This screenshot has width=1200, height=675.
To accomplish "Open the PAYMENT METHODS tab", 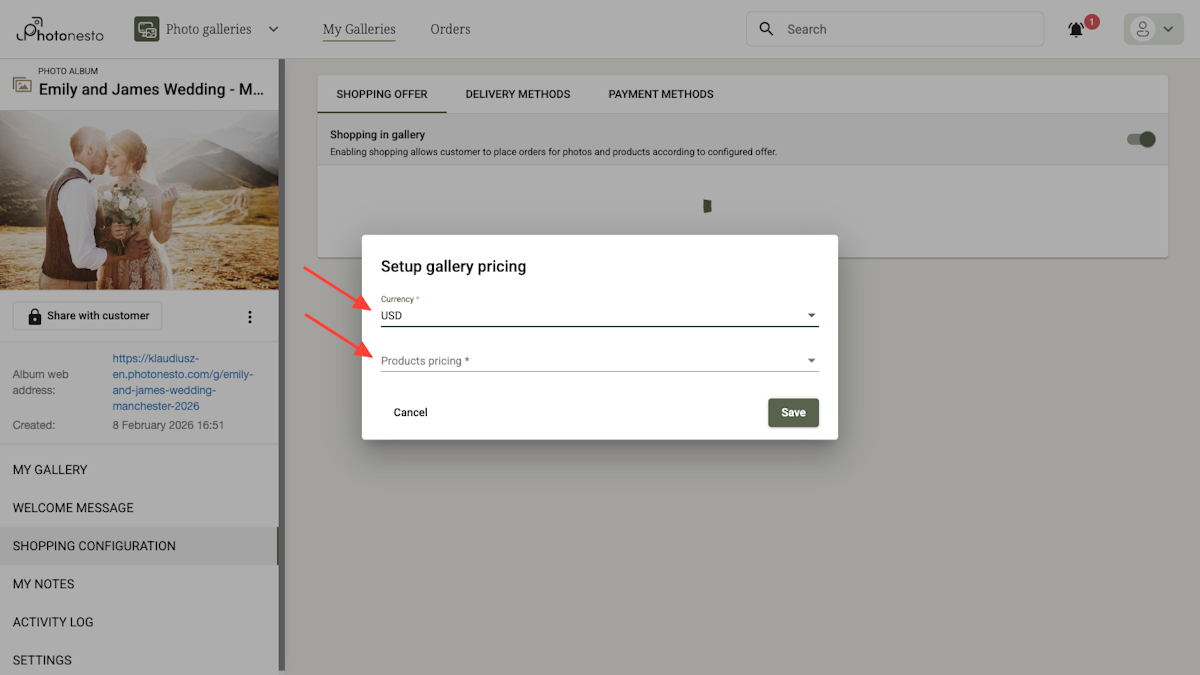I will tap(660, 94).
